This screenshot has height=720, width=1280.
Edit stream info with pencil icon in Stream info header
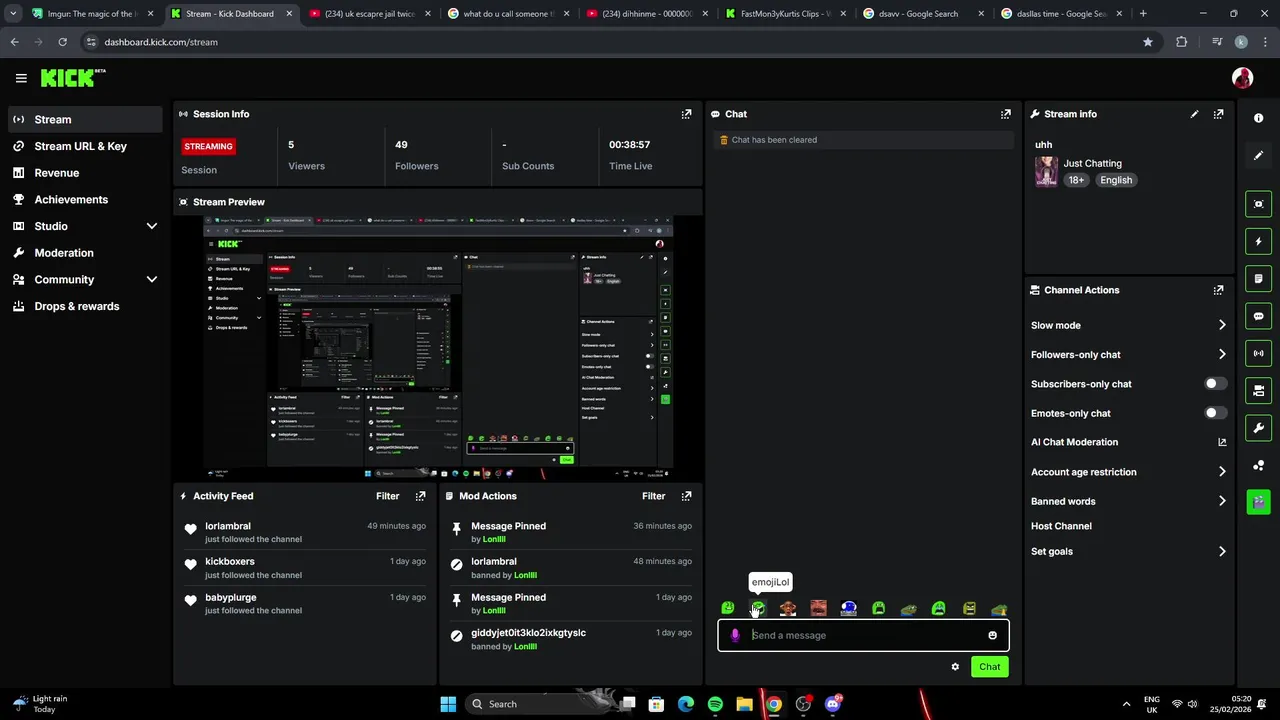click(x=1194, y=114)
